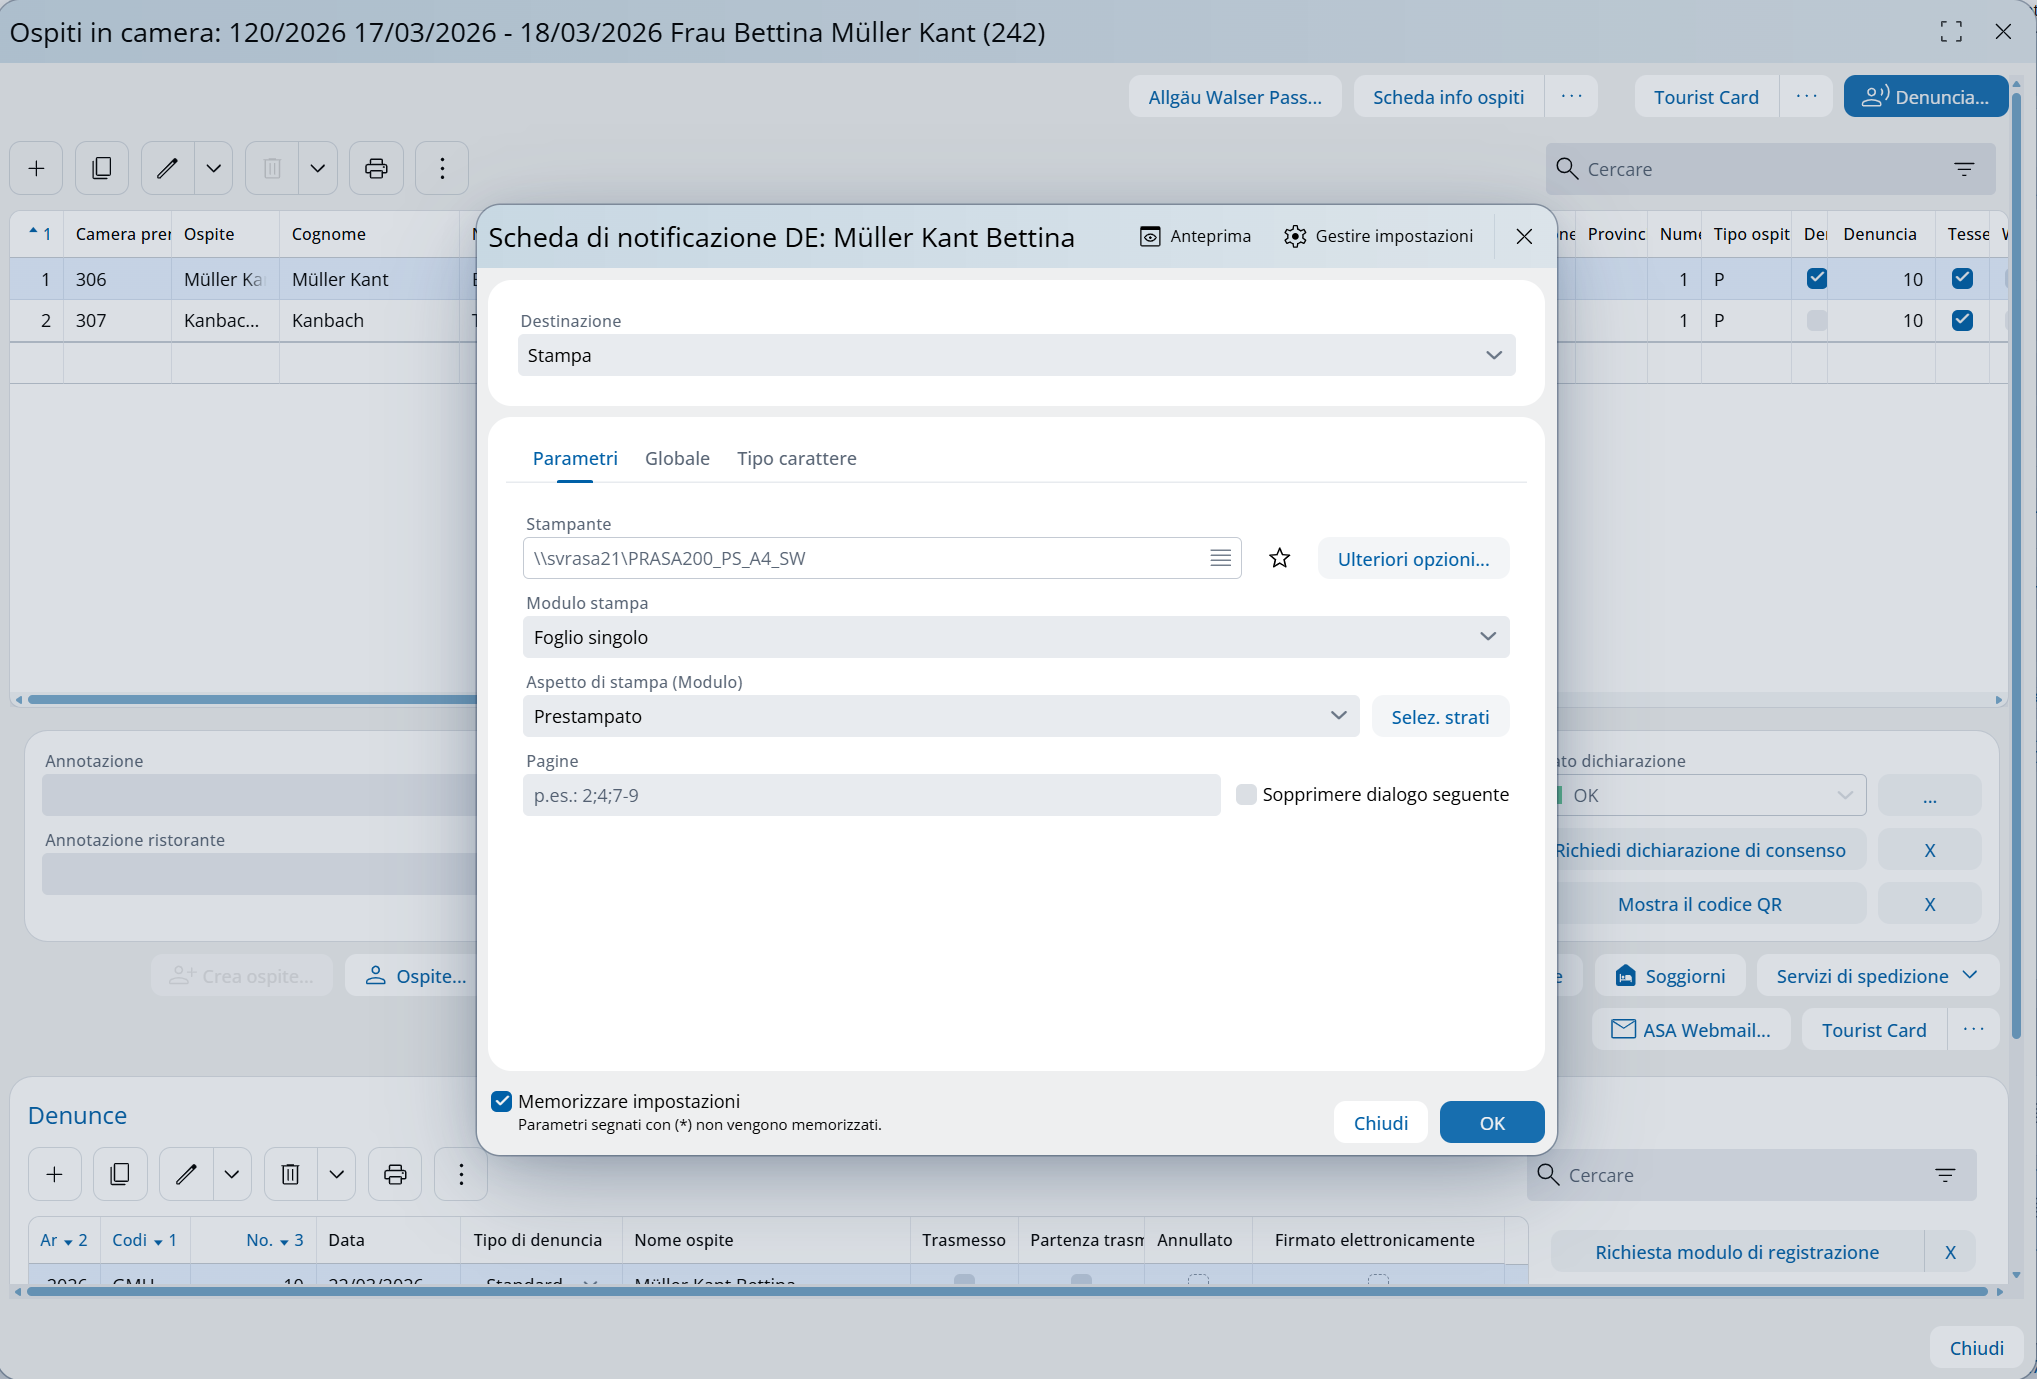Click into the Pagine input field
The height and width of the screenshot is (1379, 2037).
pyautogui.click(x=870, y=795)
